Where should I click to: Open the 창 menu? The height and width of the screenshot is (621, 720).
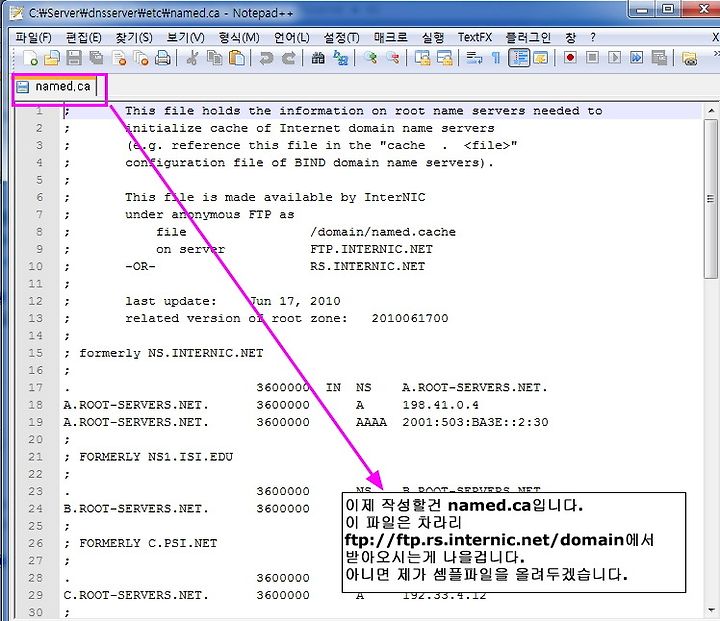tap(570, 38)
